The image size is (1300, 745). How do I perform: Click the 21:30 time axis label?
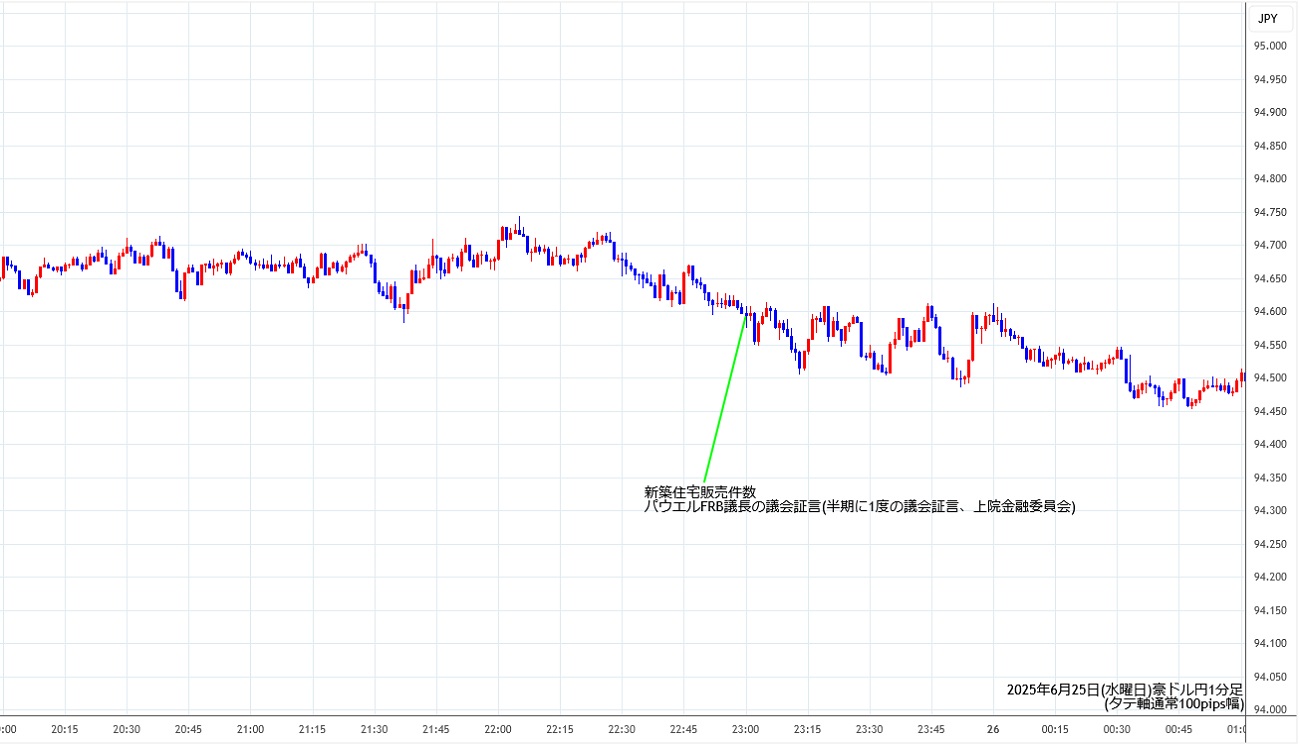click(374, 729)
